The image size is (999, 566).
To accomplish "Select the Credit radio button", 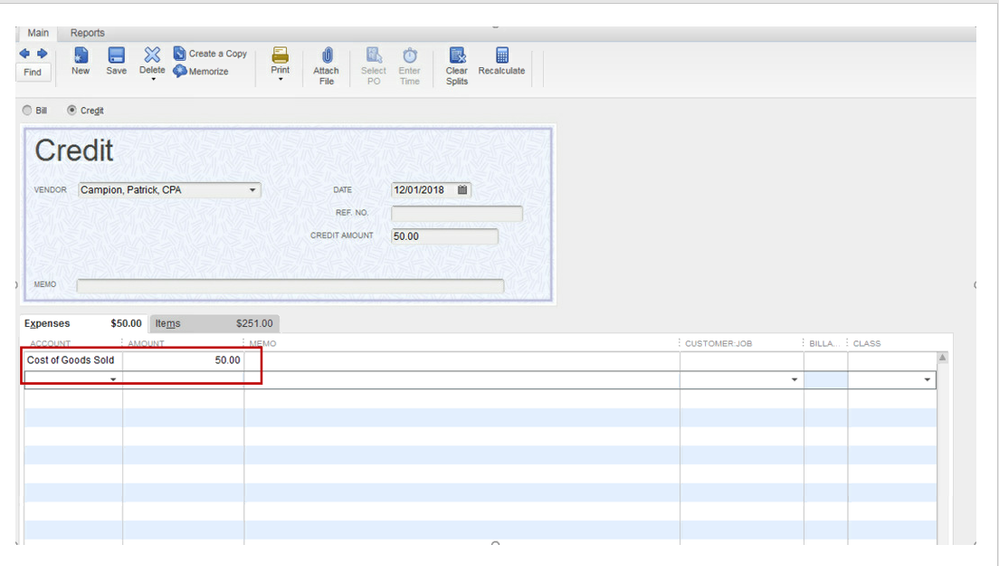I will pos(72,110).
